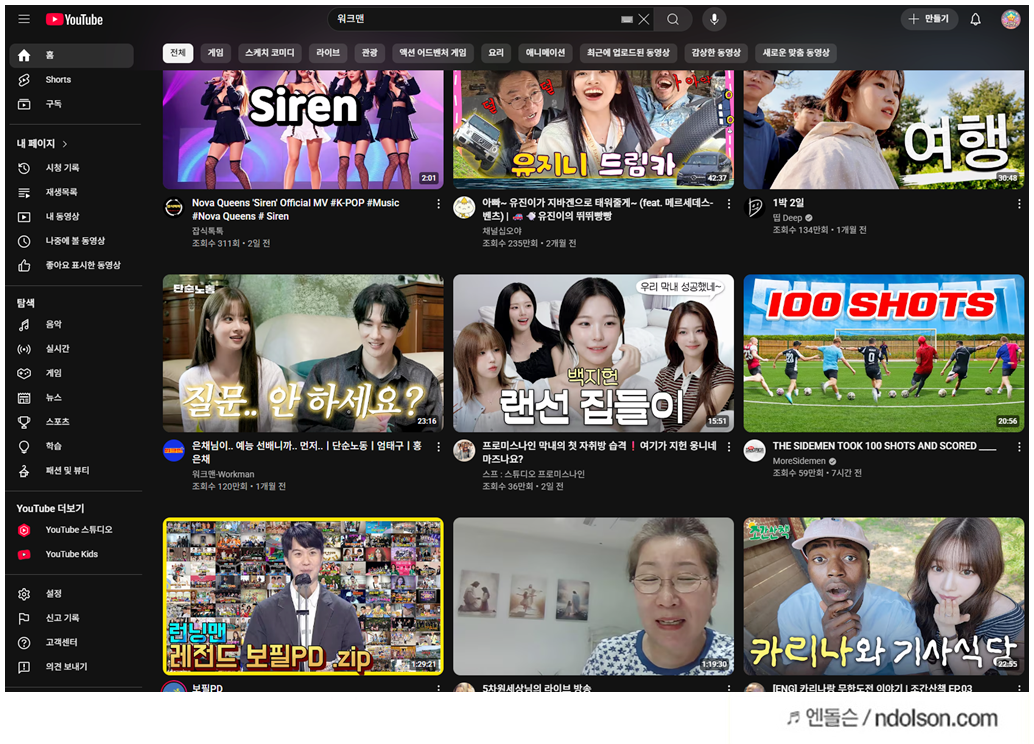Play the 런닝맨 레전드 보필PD thumbnail

[x=303, y=596]
